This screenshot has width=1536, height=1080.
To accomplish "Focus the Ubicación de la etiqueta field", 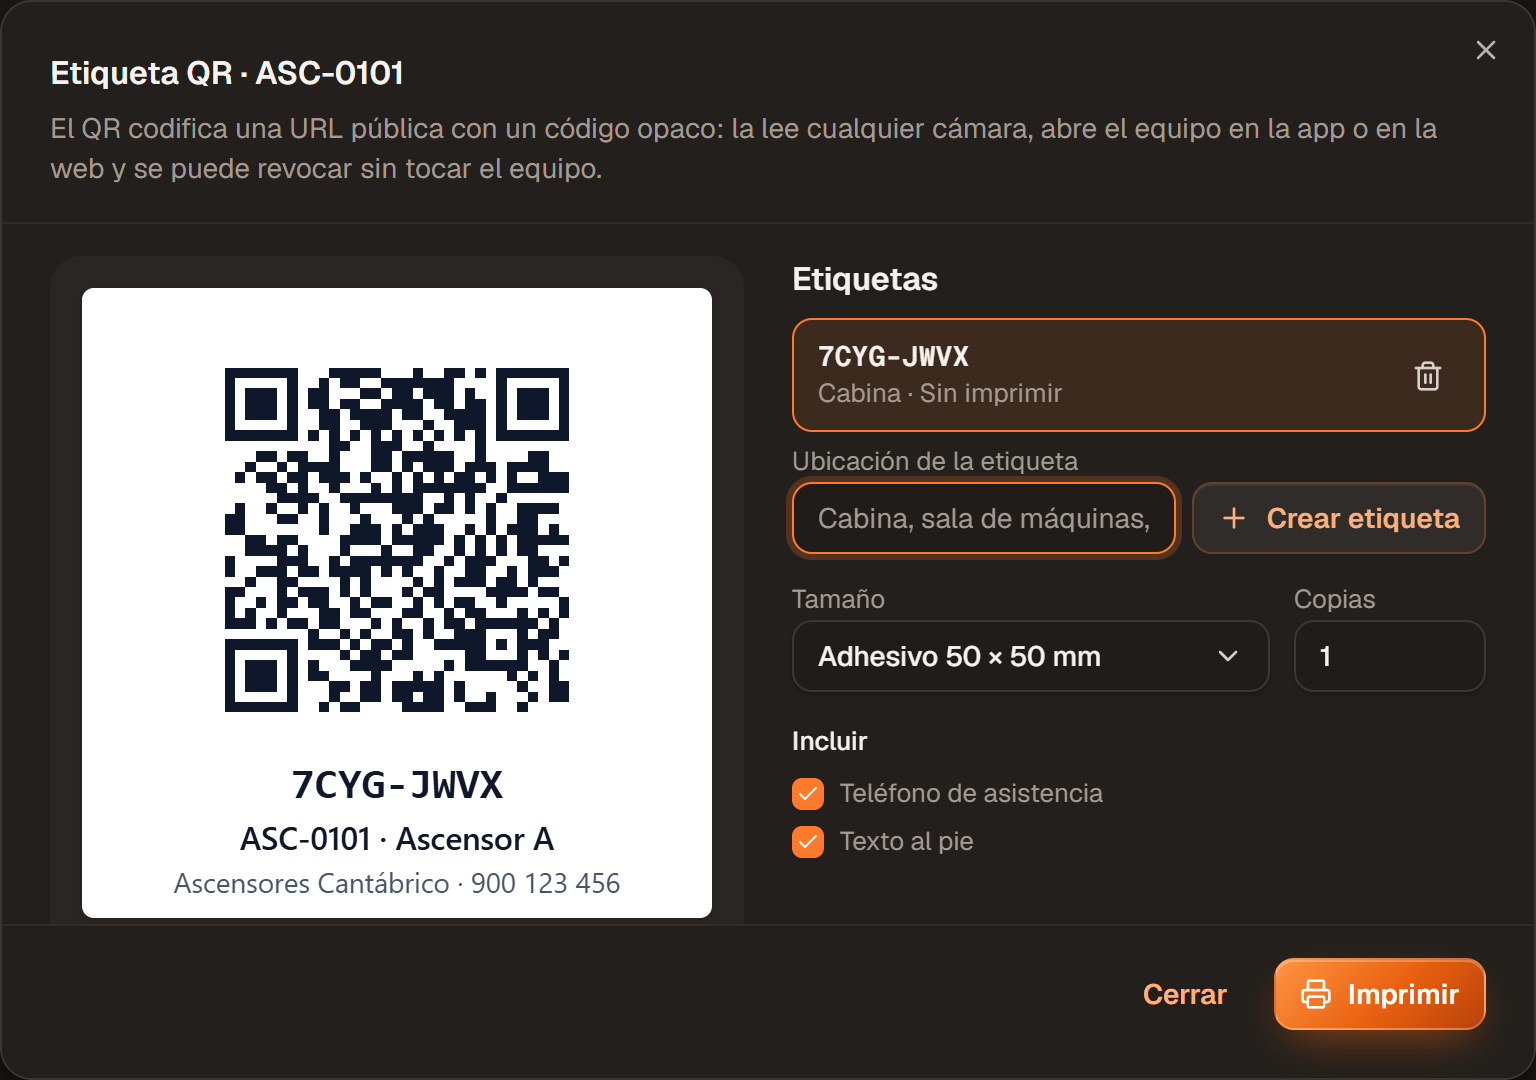I will [x=983, y=518].
